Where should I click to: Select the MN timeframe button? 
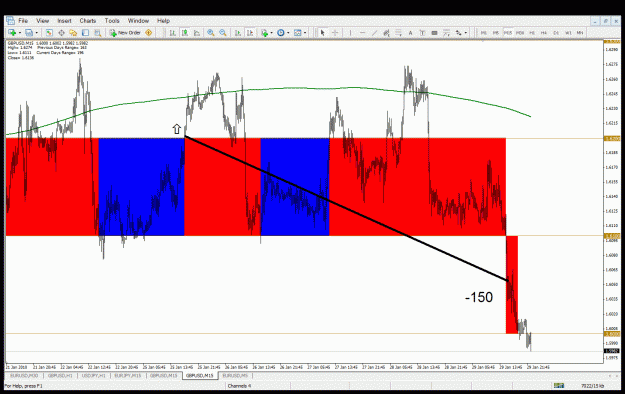pos(580,33)
